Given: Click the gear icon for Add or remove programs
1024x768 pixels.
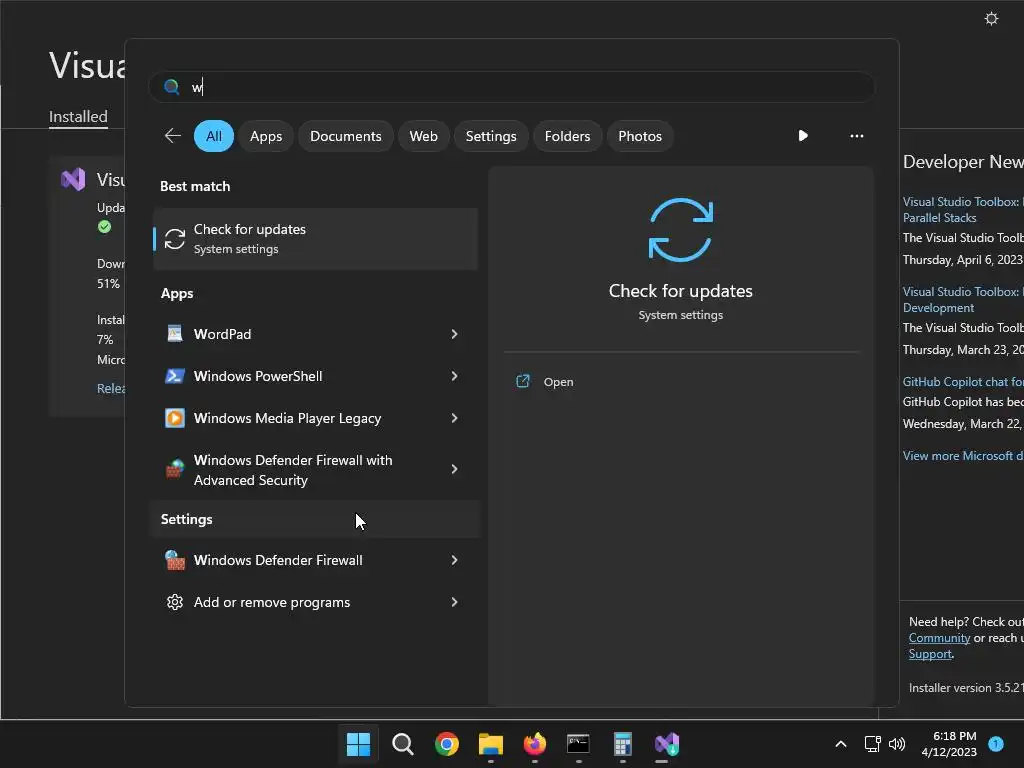Looking at the screenshot, I should (x=174, y=602).
